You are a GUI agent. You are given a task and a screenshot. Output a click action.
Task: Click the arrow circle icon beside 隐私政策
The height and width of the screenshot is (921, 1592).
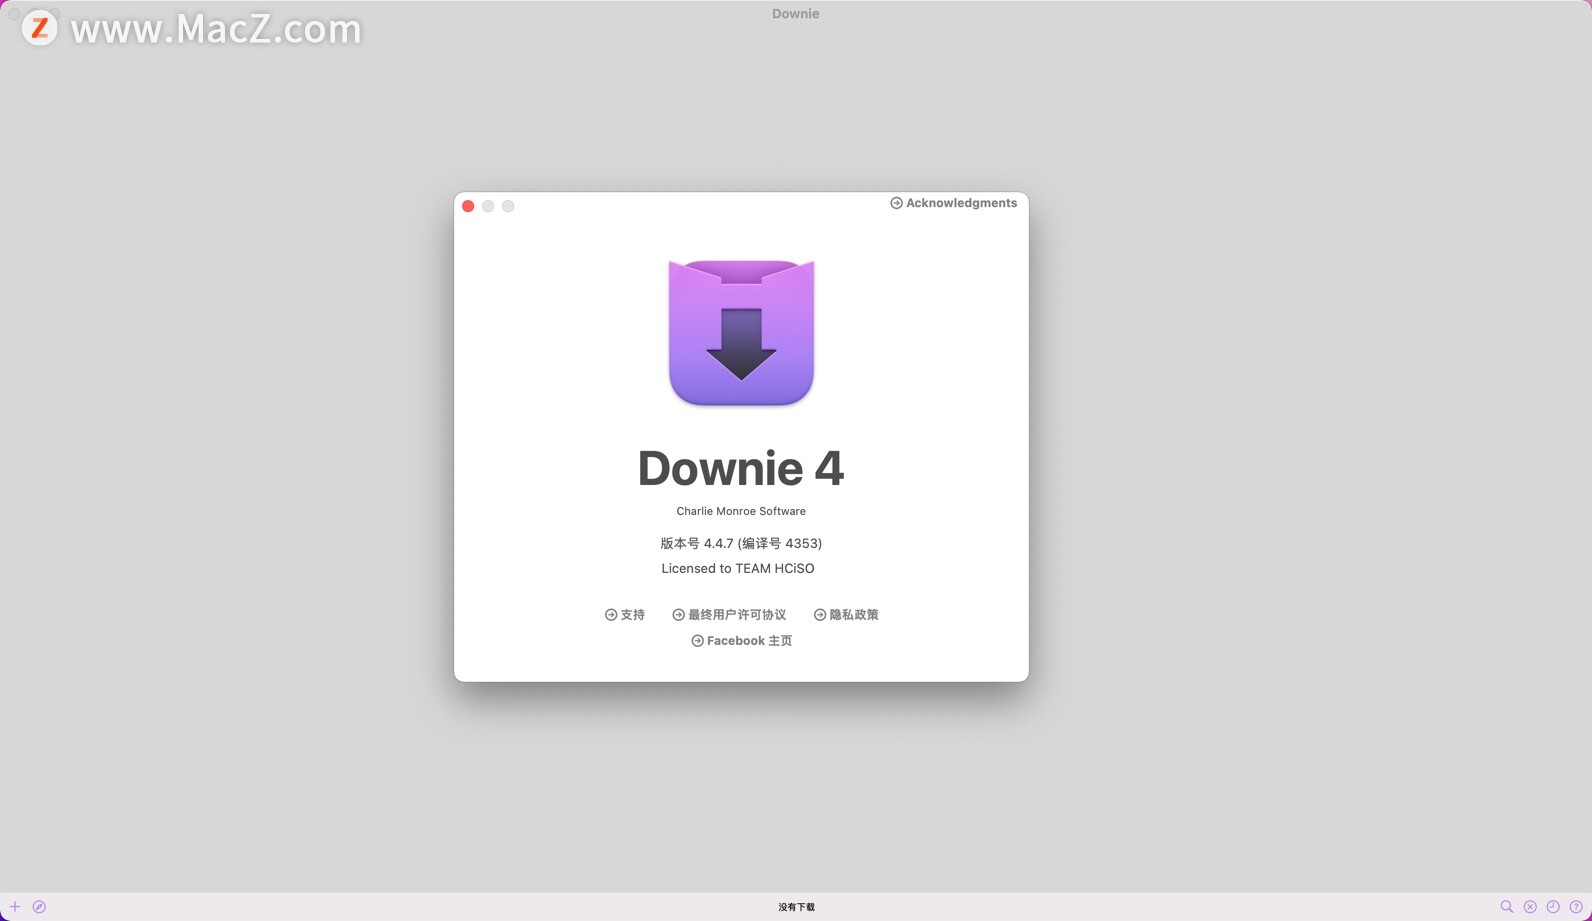[x=820, y=615]
